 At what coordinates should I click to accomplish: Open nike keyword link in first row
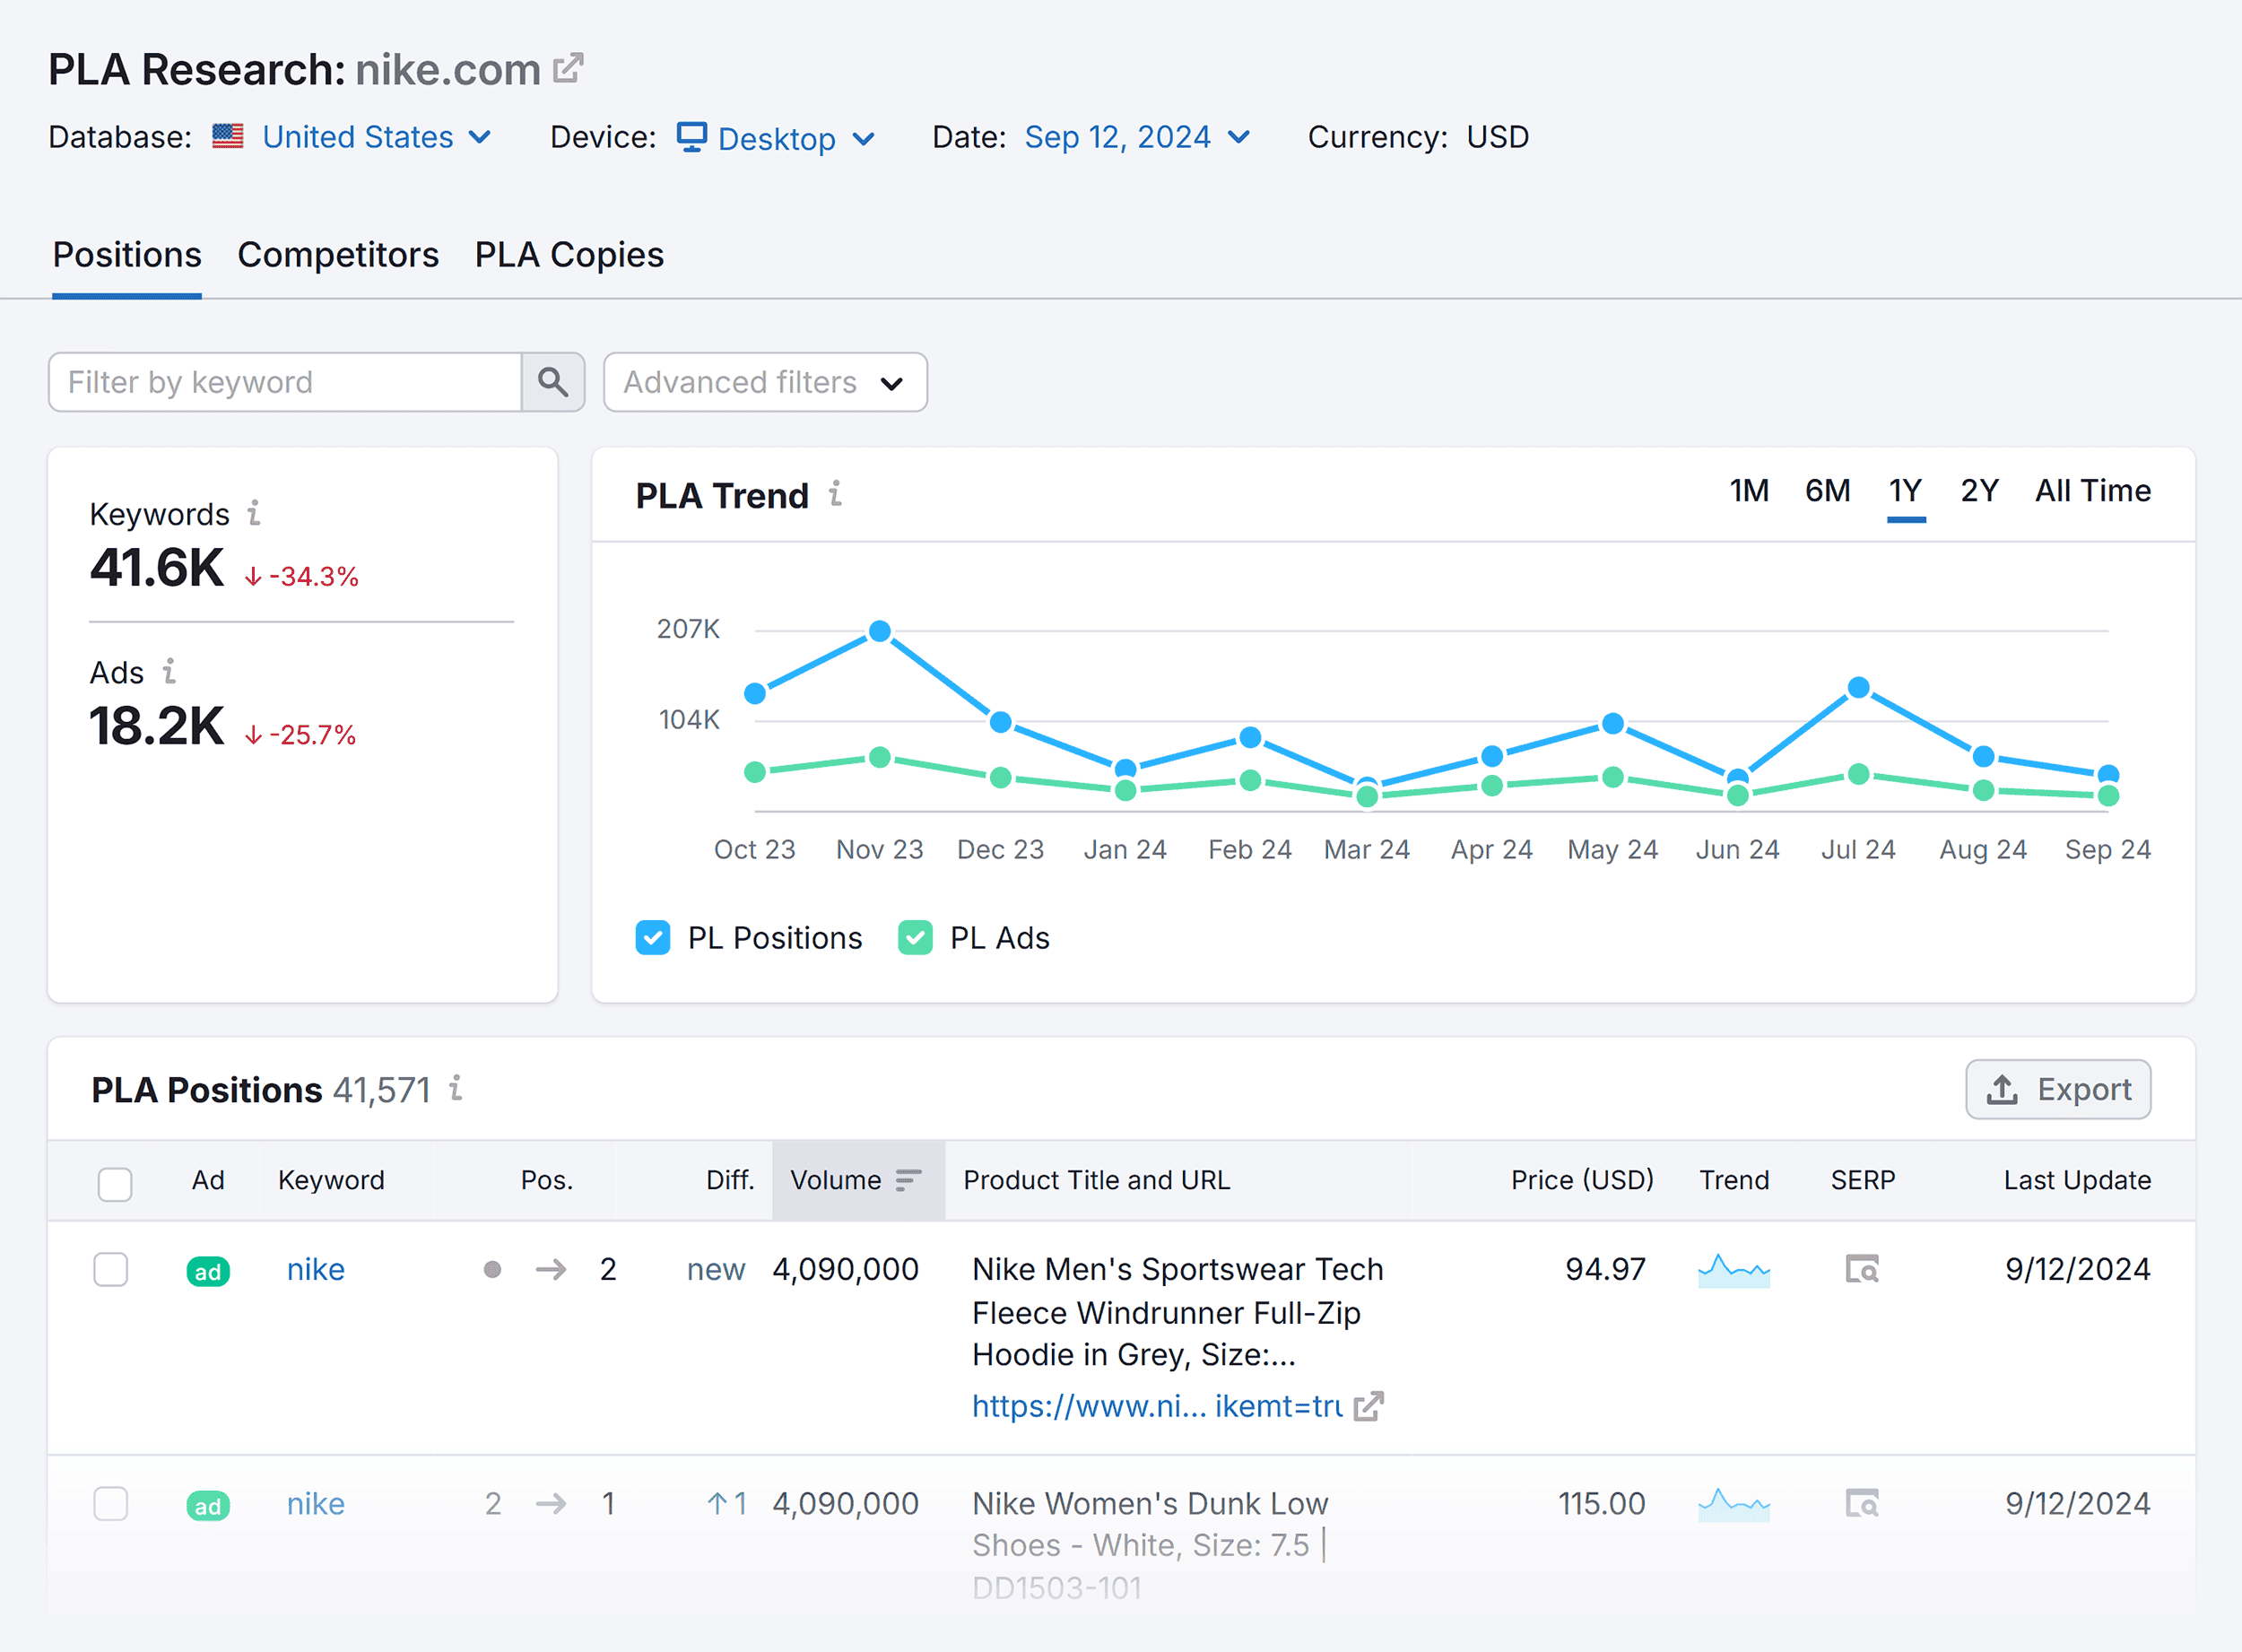coord(315,1269)
